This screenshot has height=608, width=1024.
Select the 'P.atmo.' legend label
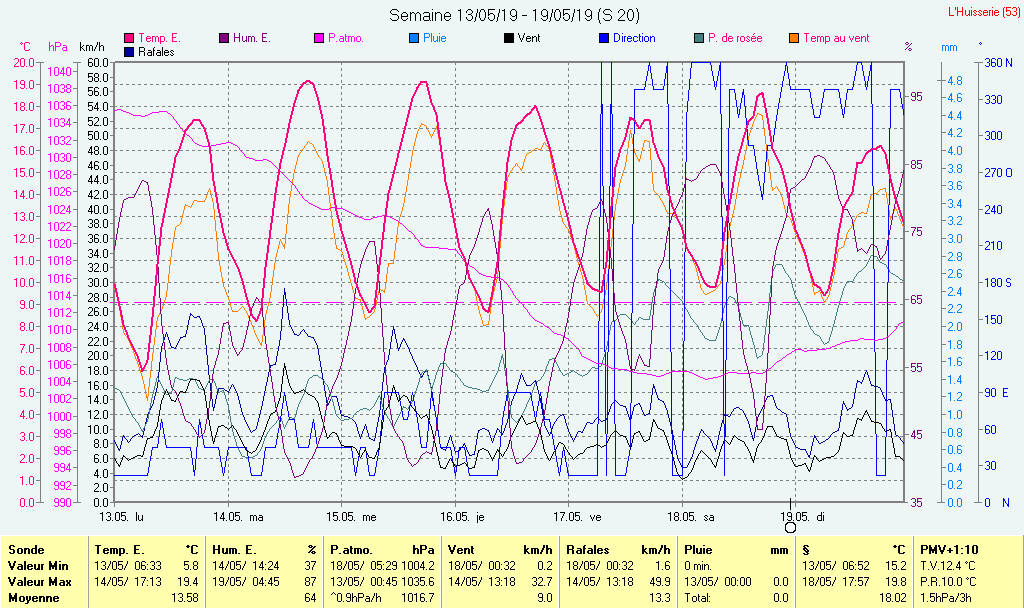[x=345, y=39]
